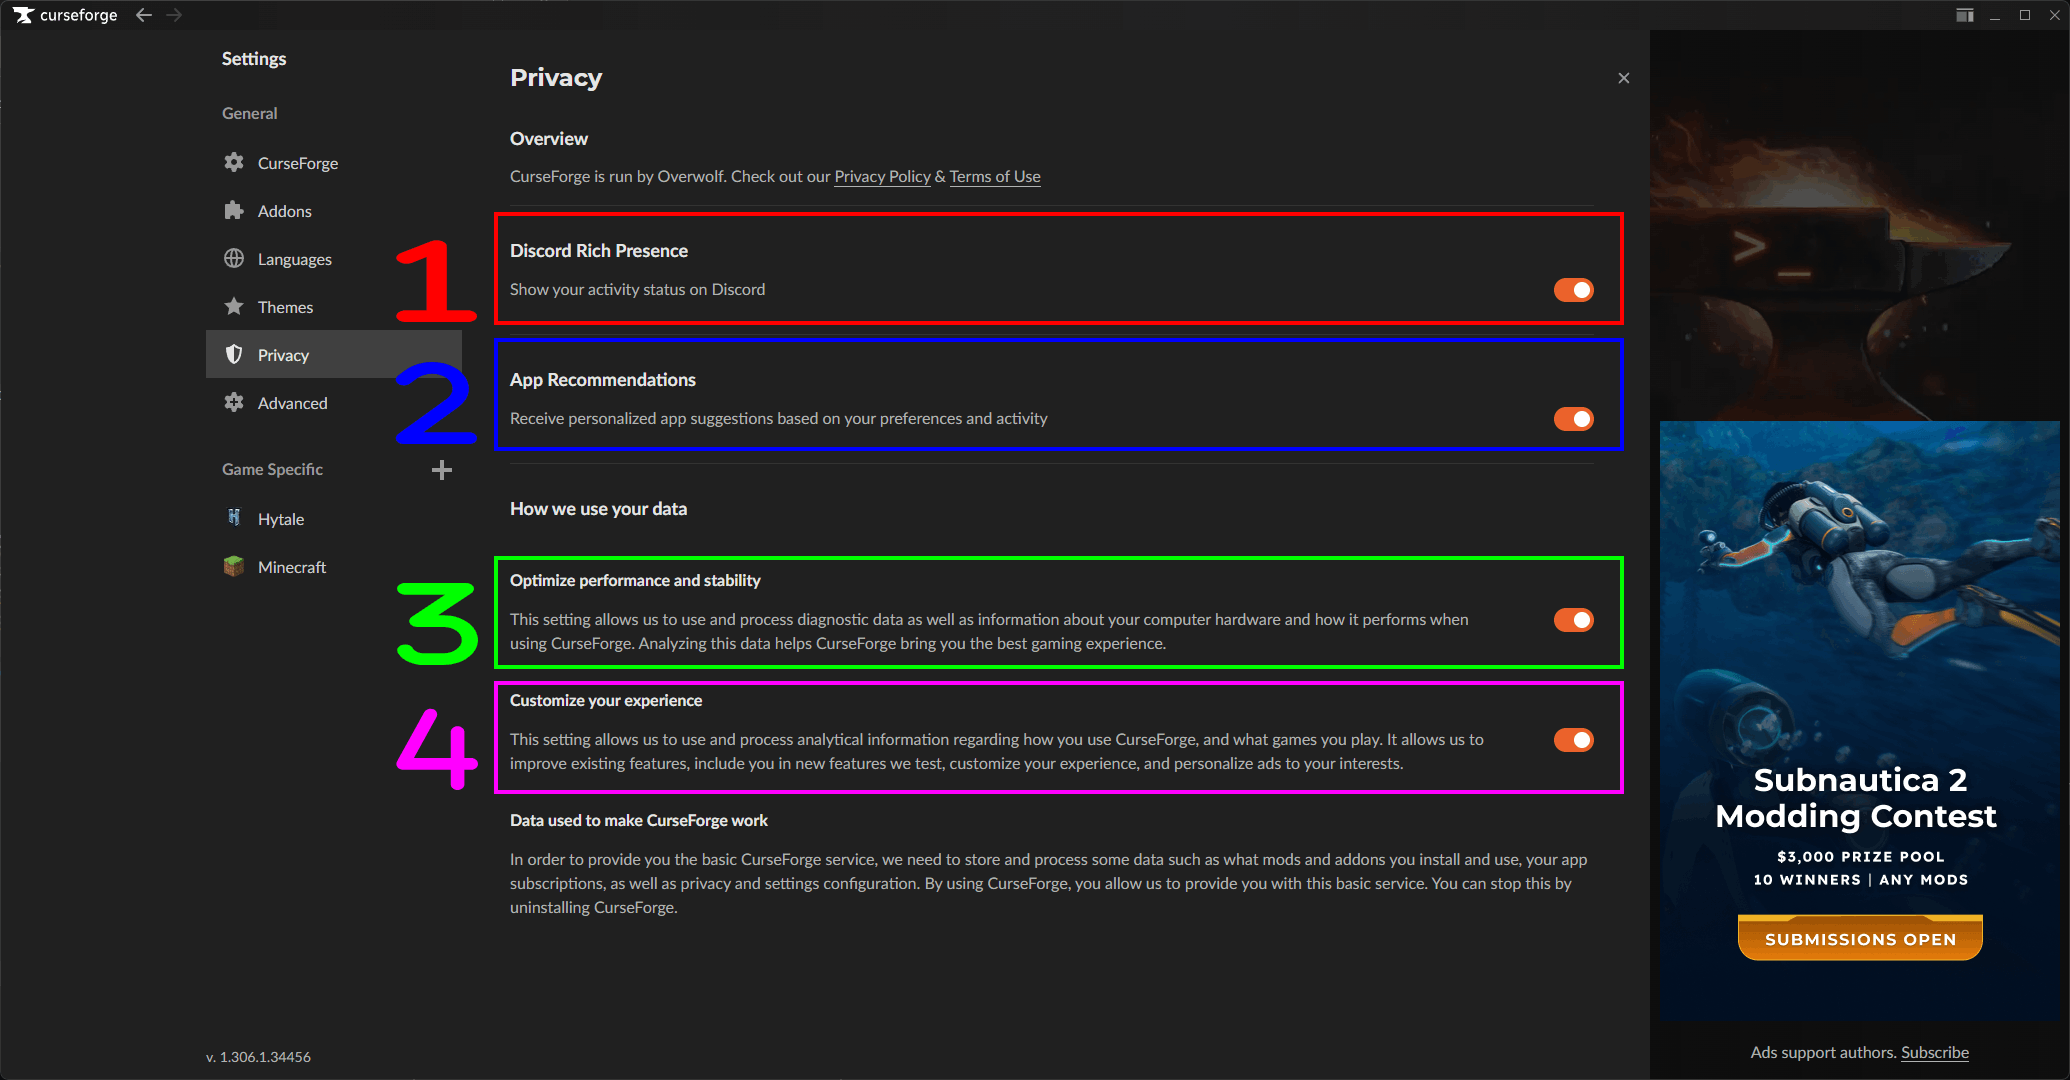Image resolution: width=2070 pixels, height=1080 pixels.
Task: Click the Languages globe icon
Action: click(234, 258)
